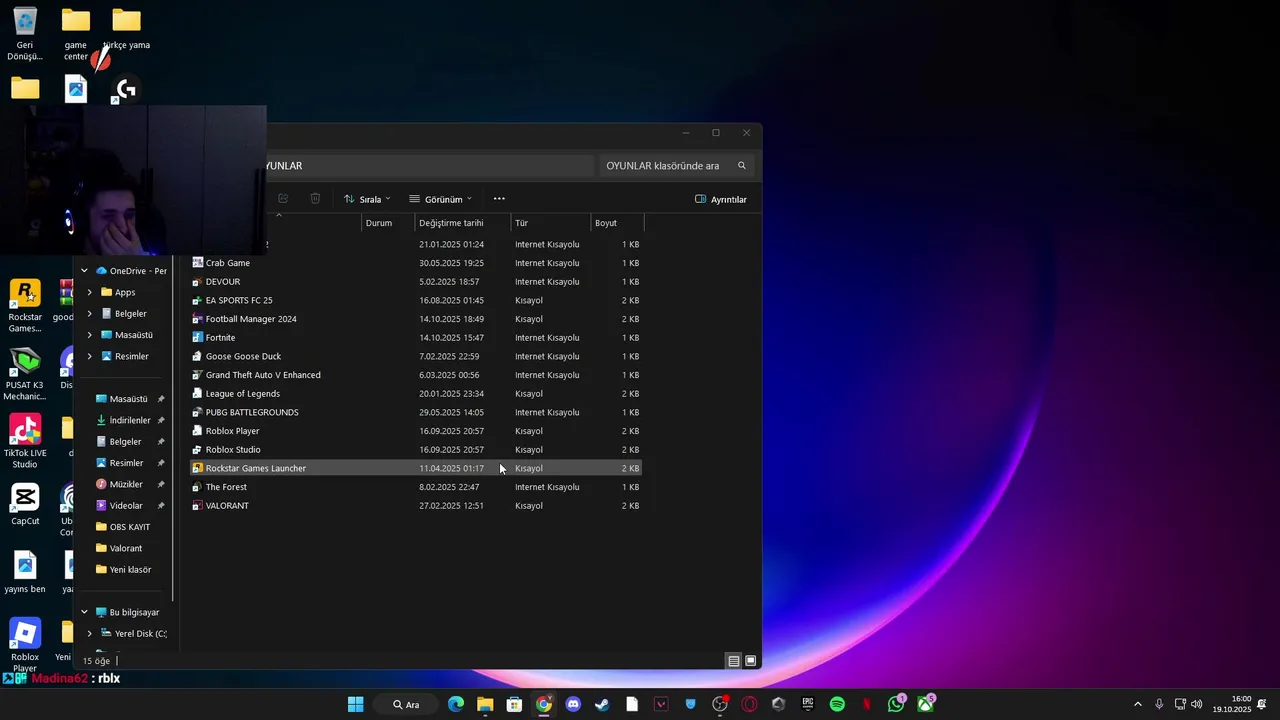The image size is (1280, 720).
Task: Click the Ara taskbar search box
Action: pos(405,704)
